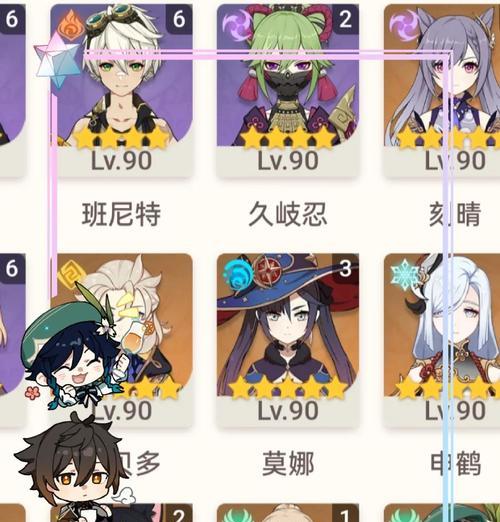Open Shenhe's white-haired portrait card
The height and width of the screenshot is (522, 500).
(x=442, y=340)
